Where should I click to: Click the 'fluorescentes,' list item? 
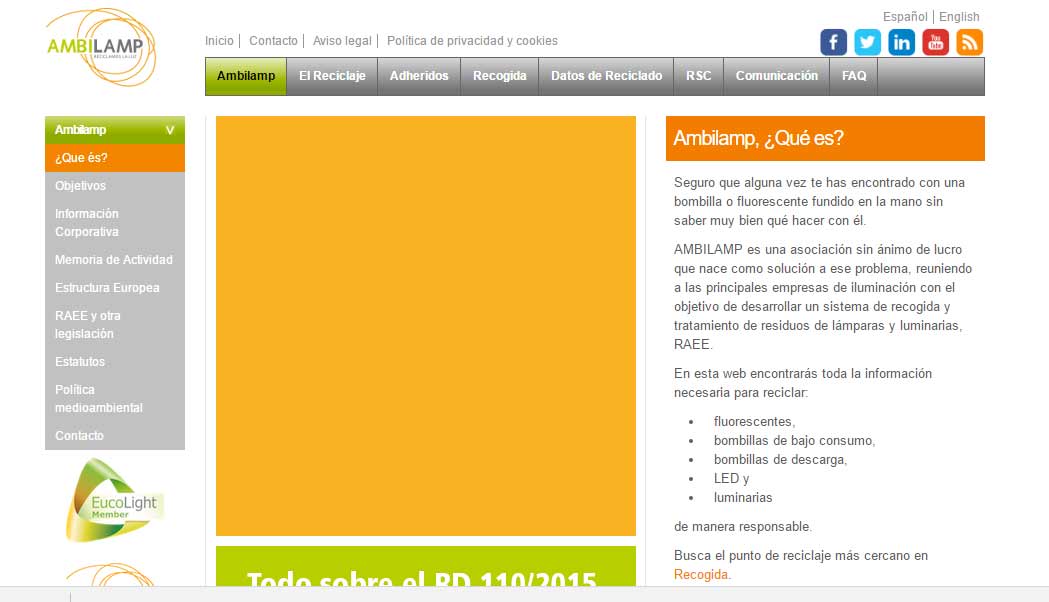click(x=754, y=421)
